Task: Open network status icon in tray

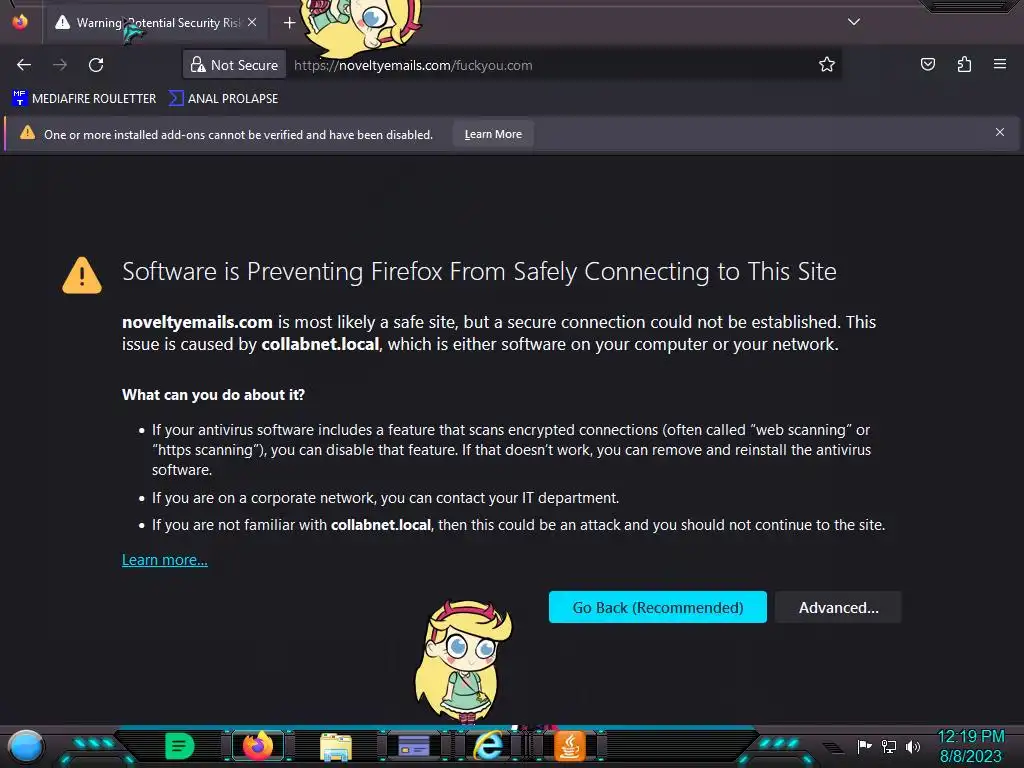Action: coord(889,746)
